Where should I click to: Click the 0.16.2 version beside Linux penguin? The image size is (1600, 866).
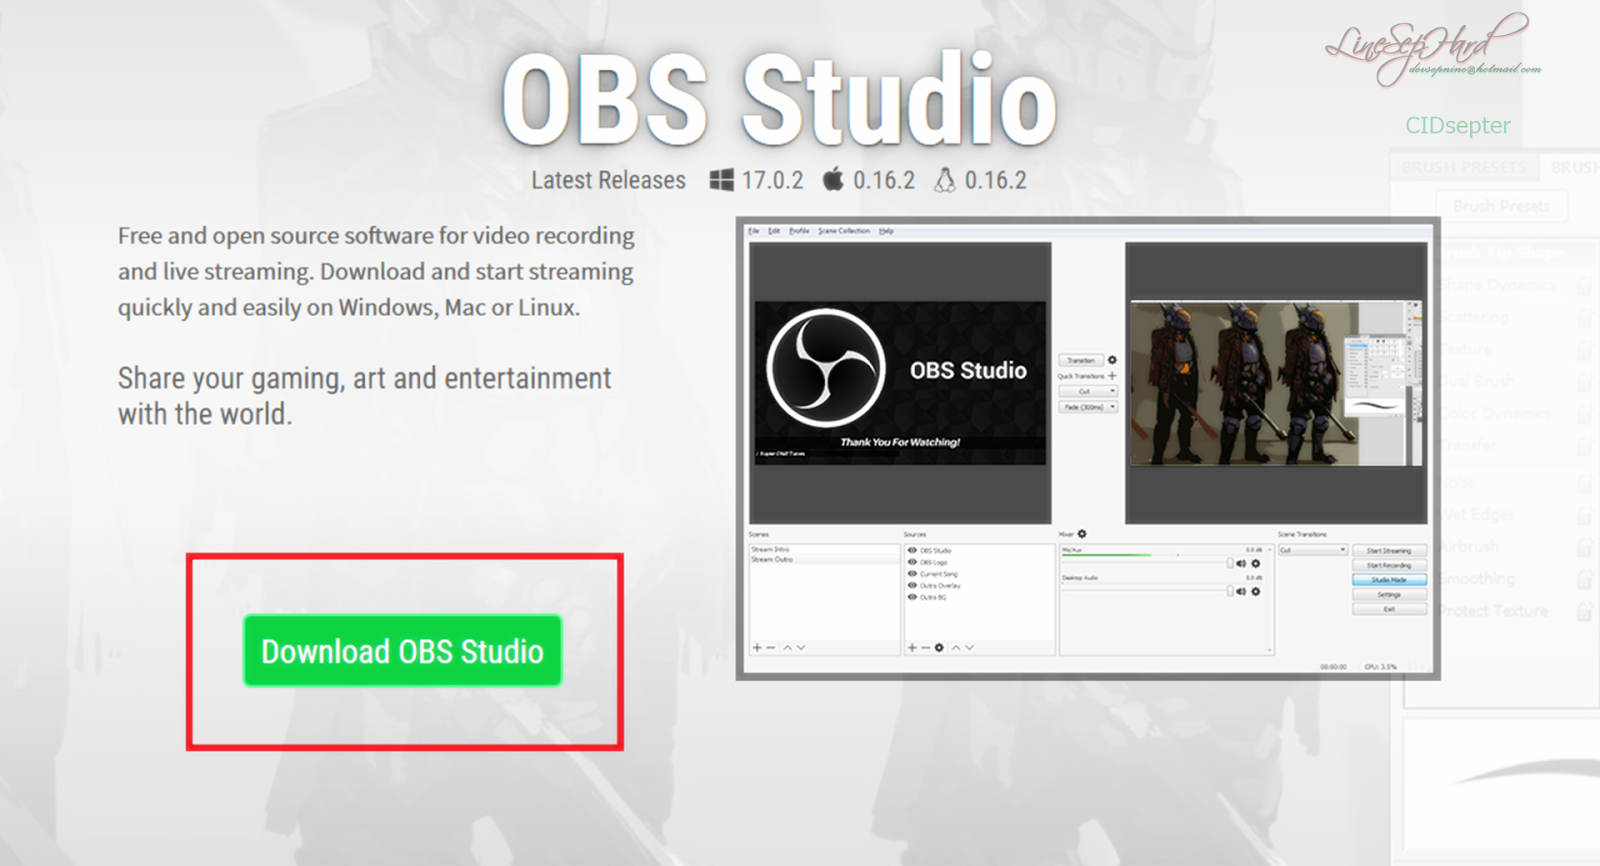coord(996,180)
